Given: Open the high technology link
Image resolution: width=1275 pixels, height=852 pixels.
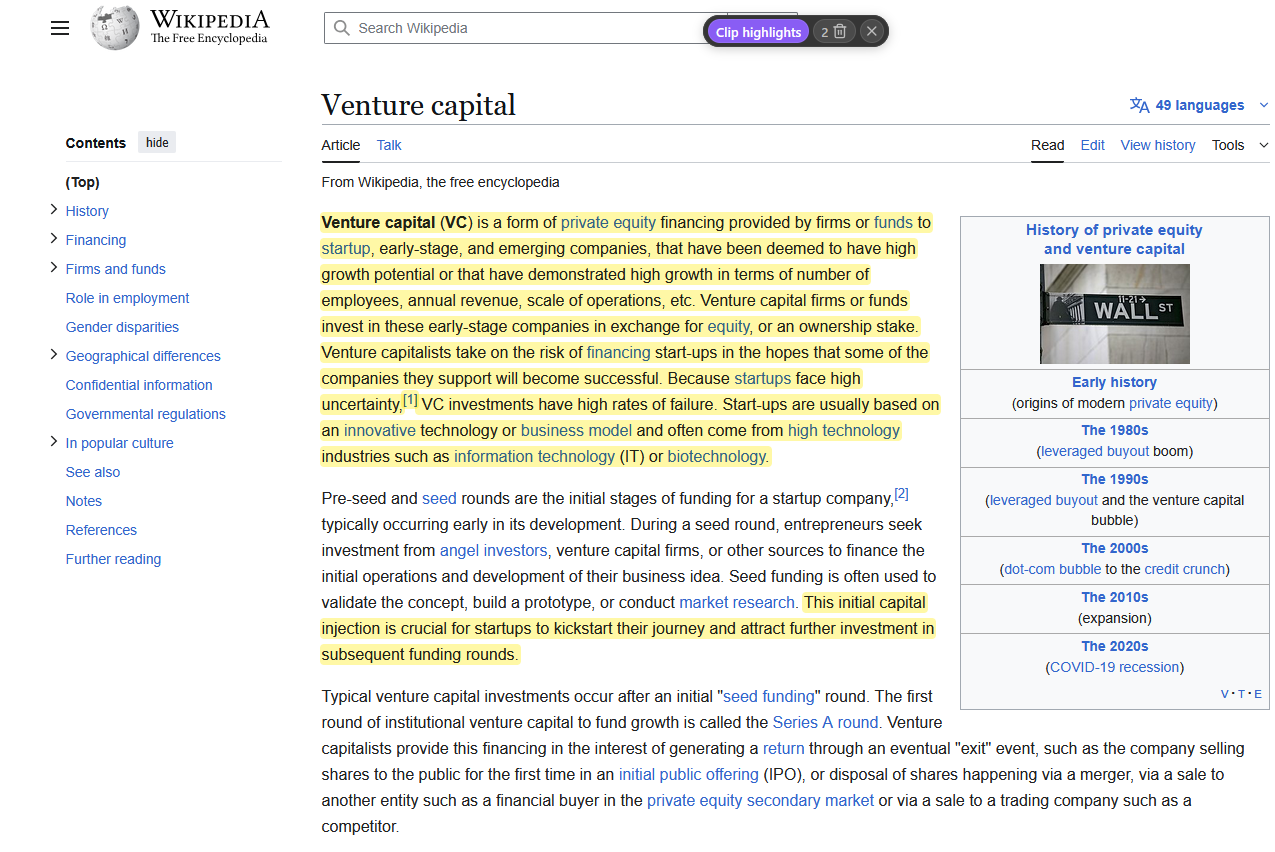Looking at the screenshot, I should 844,430.
